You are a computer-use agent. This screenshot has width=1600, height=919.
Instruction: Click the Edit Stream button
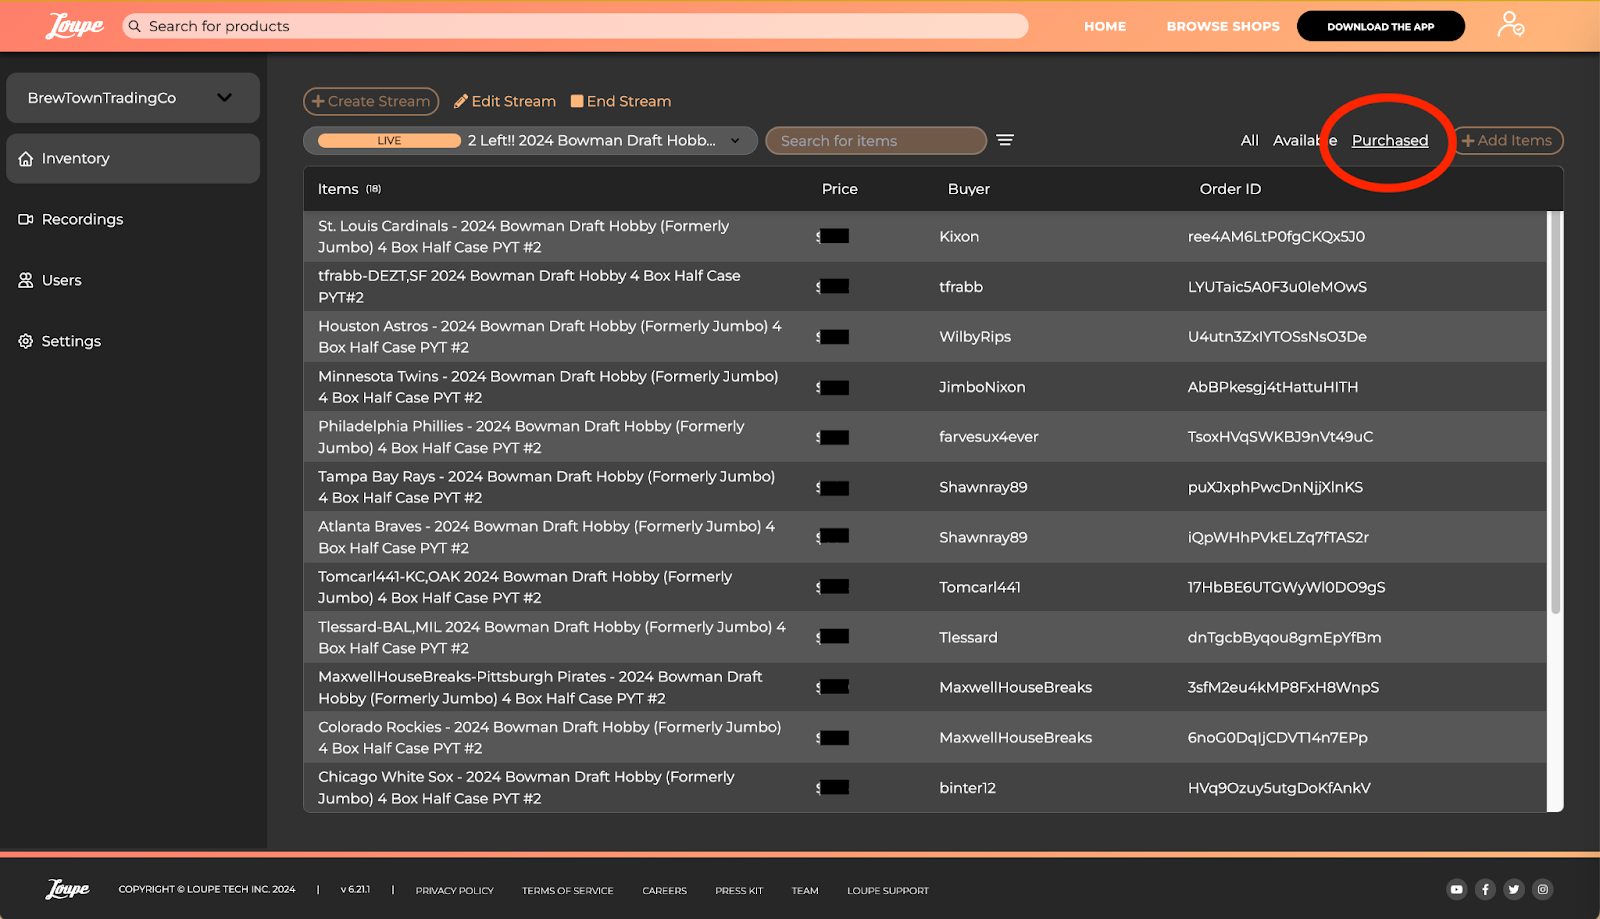click(505, 101)
